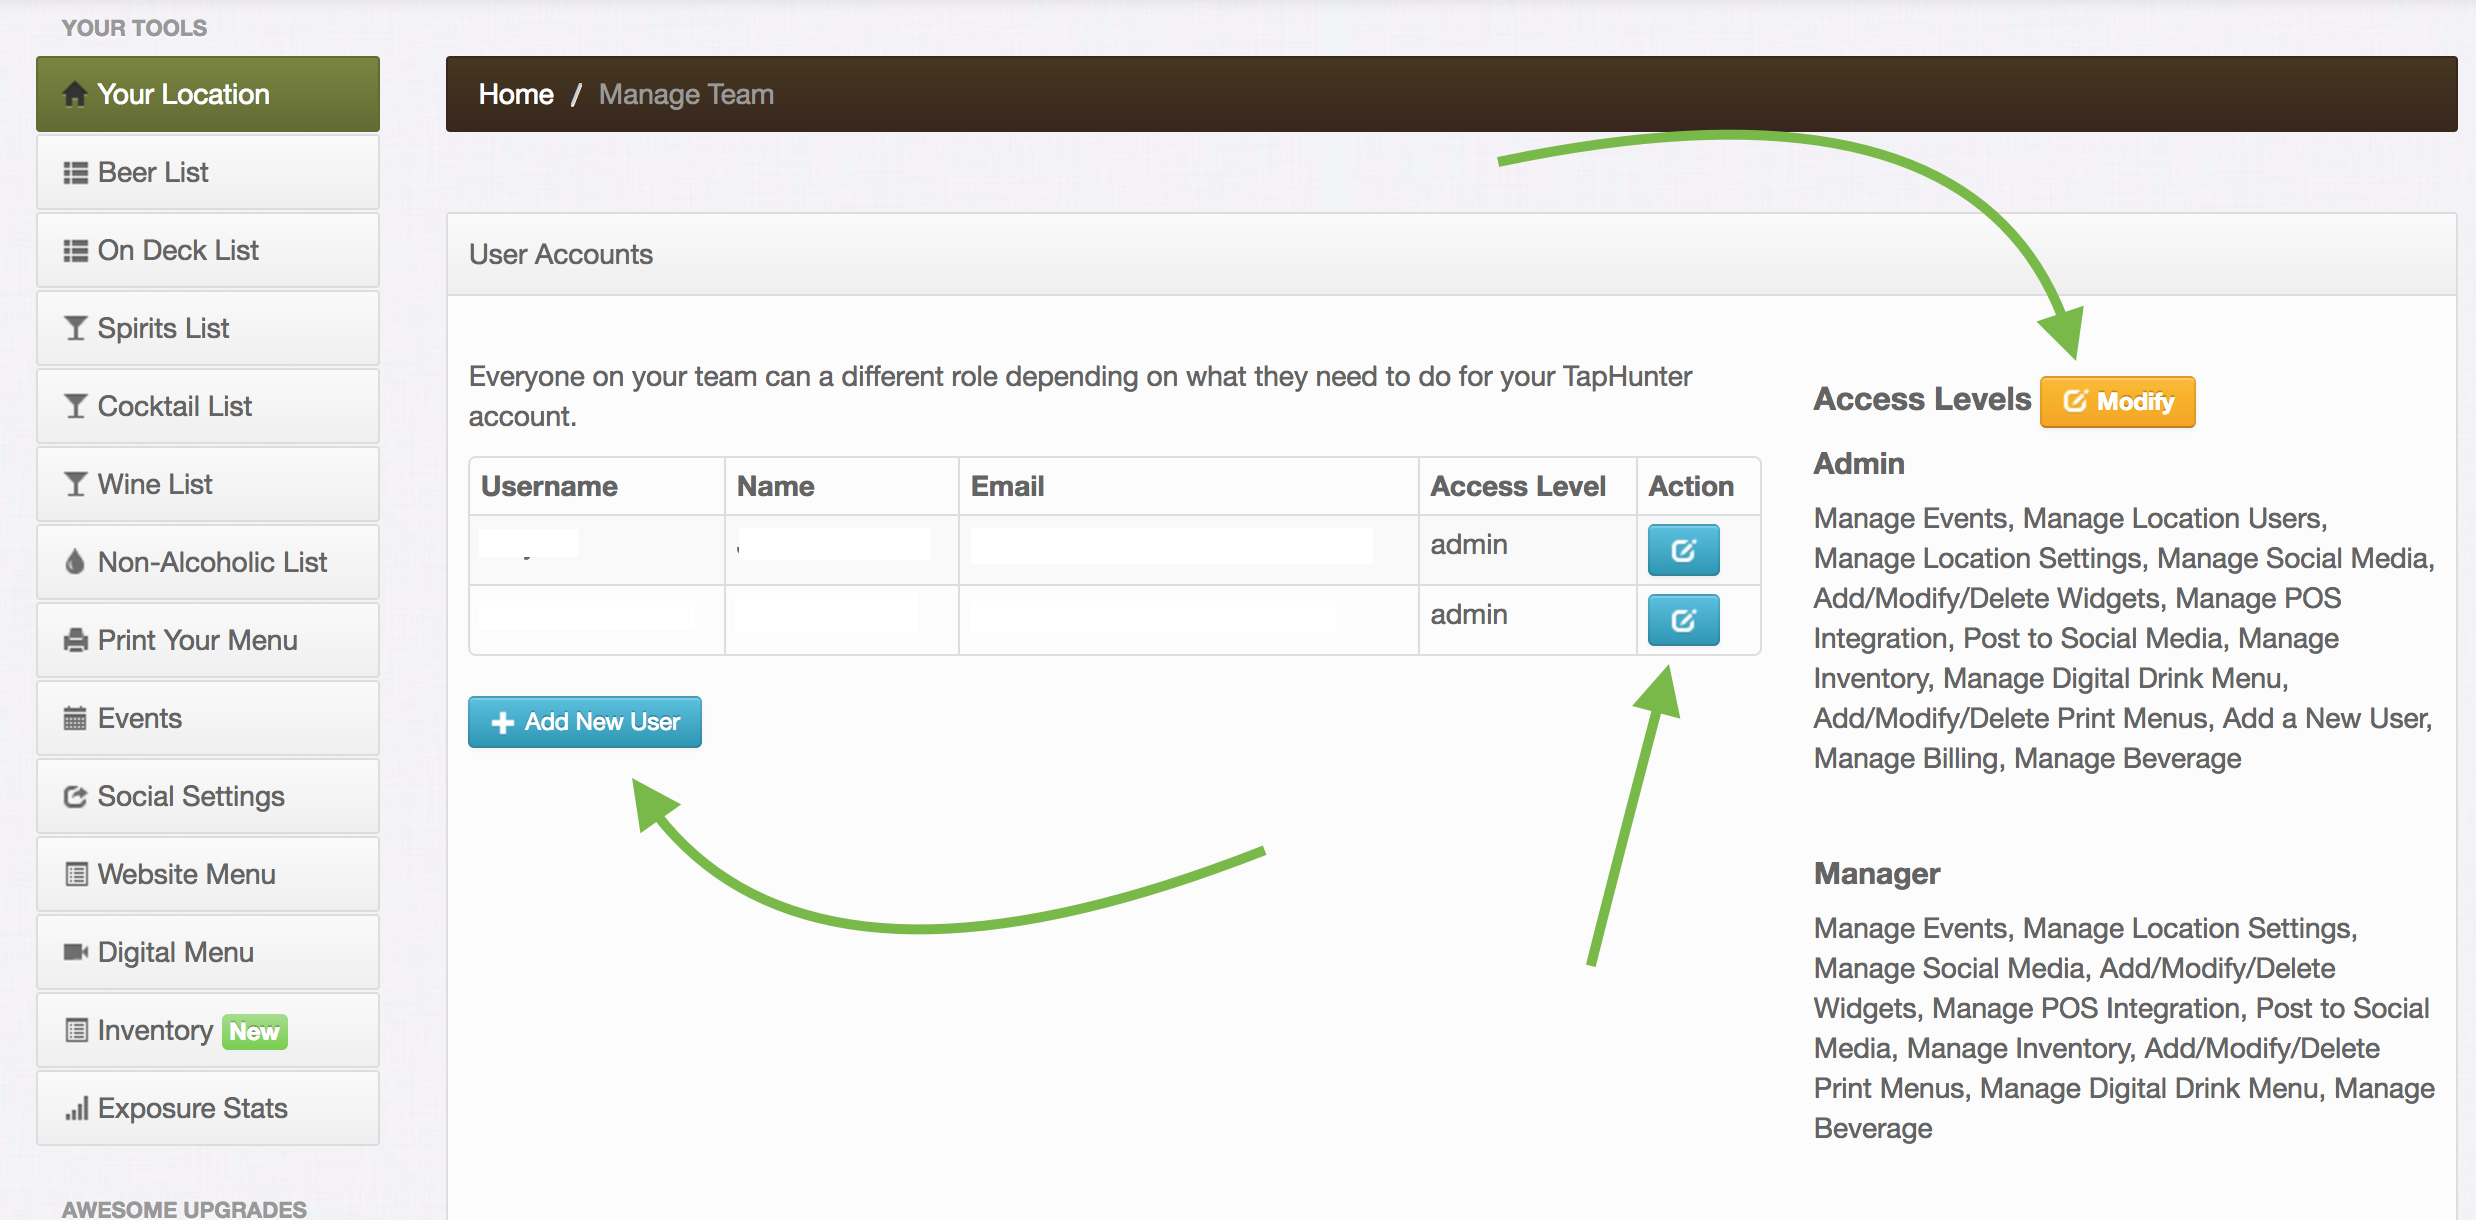Click the AWESOME UPGRADES sidebar heading
Screen dimensions: 2476x1220
tap(184, 1208)
